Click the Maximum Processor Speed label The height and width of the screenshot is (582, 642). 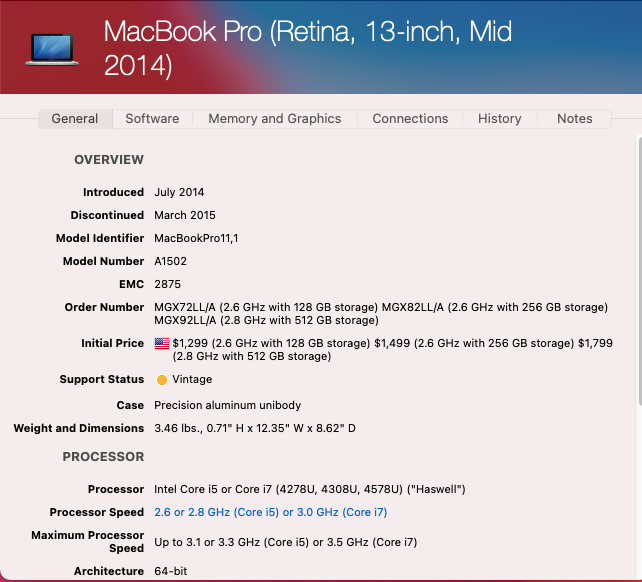coord(88,542)
